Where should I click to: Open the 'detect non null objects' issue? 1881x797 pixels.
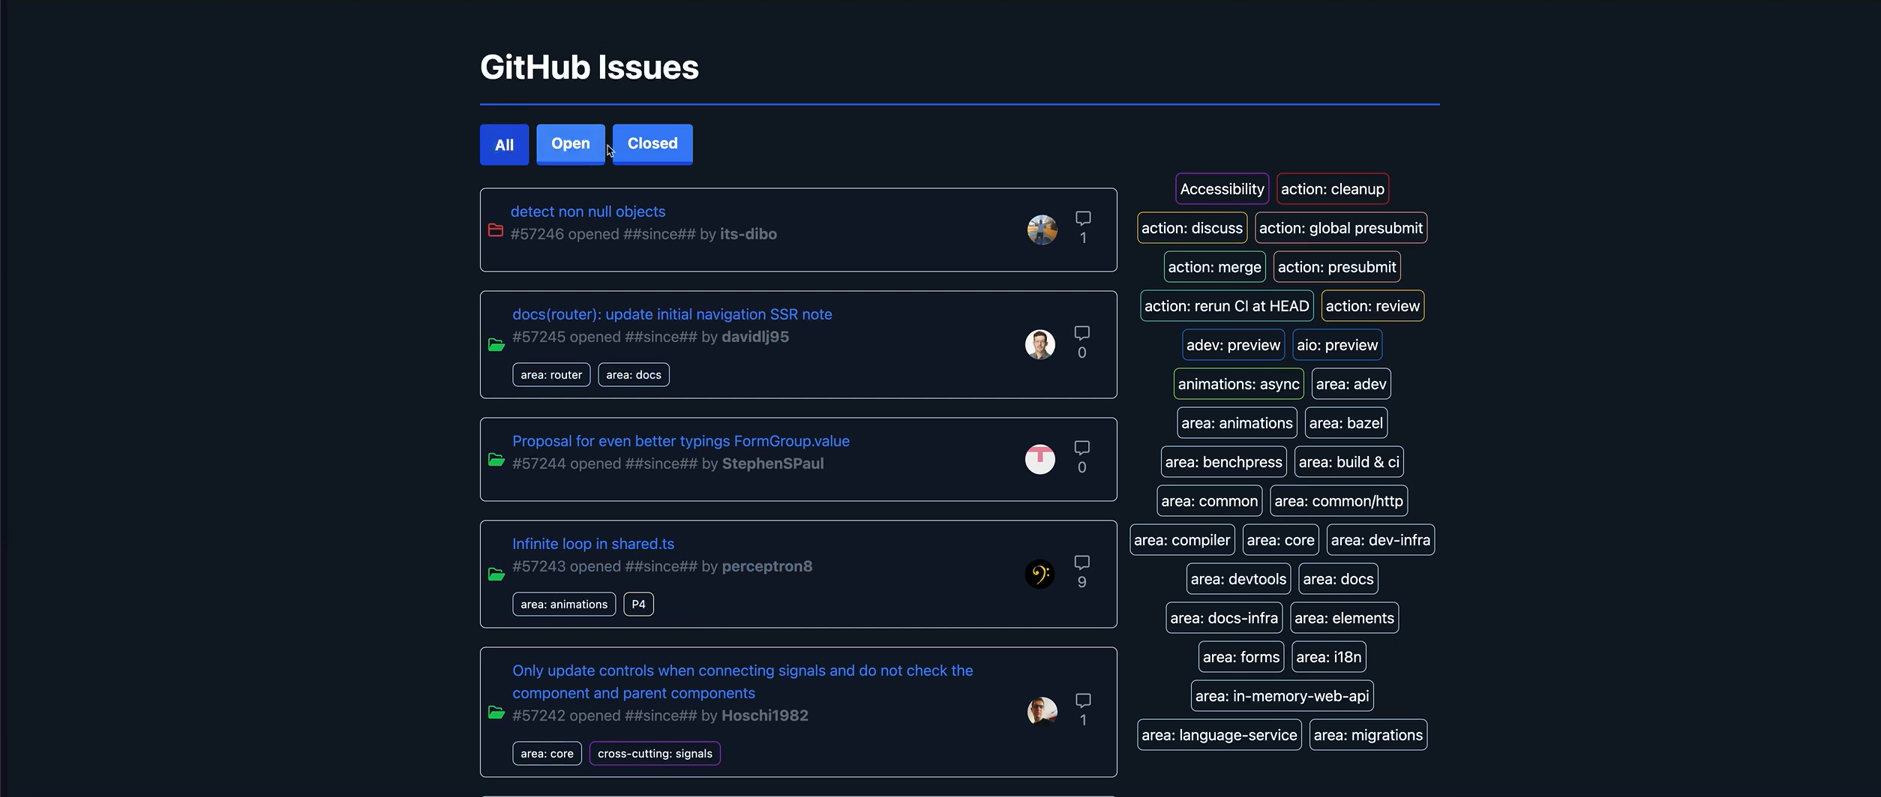pos(588,211)
